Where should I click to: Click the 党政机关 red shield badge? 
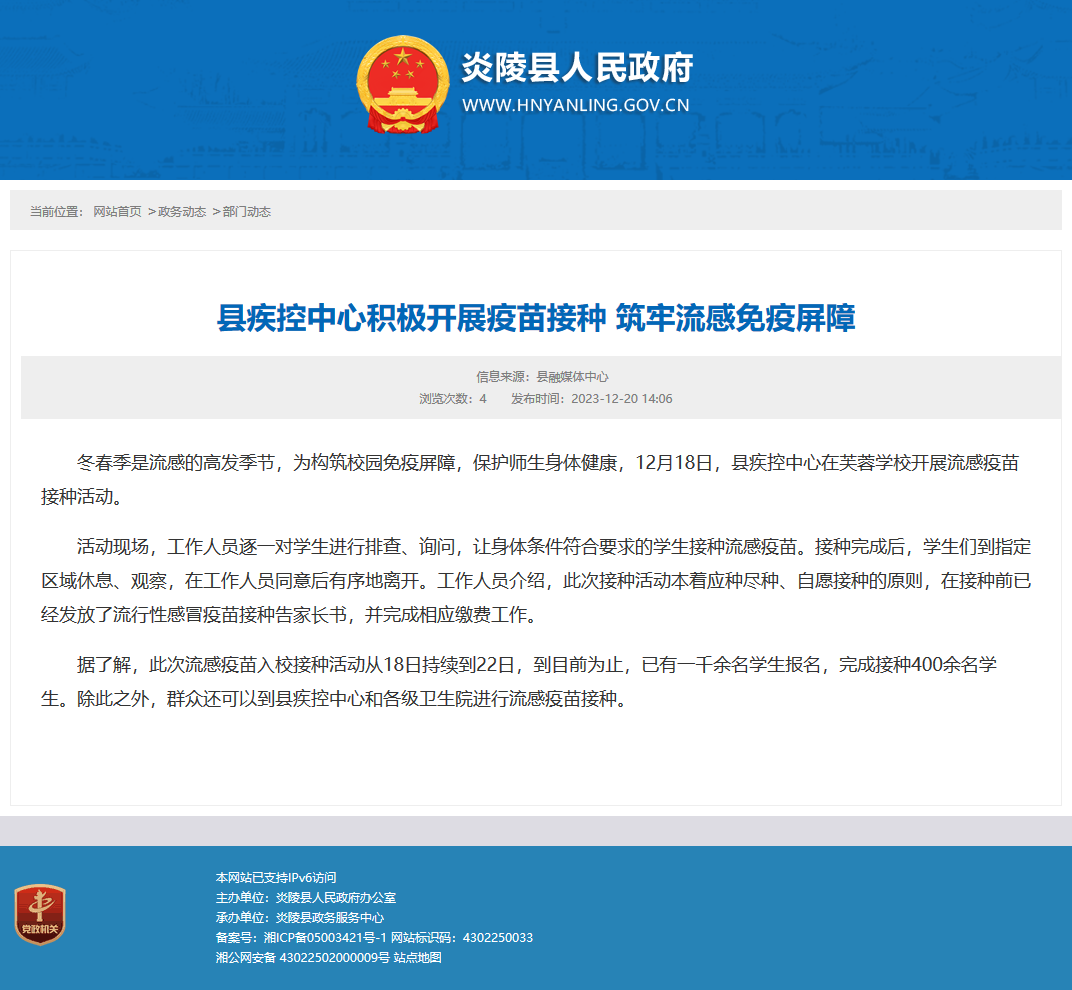tap(40, 914)
